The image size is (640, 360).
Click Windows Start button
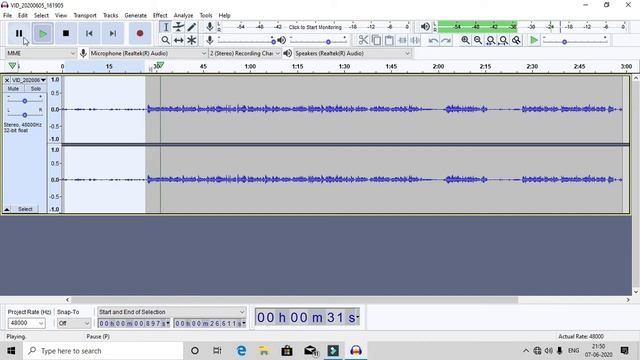(11, 351)
